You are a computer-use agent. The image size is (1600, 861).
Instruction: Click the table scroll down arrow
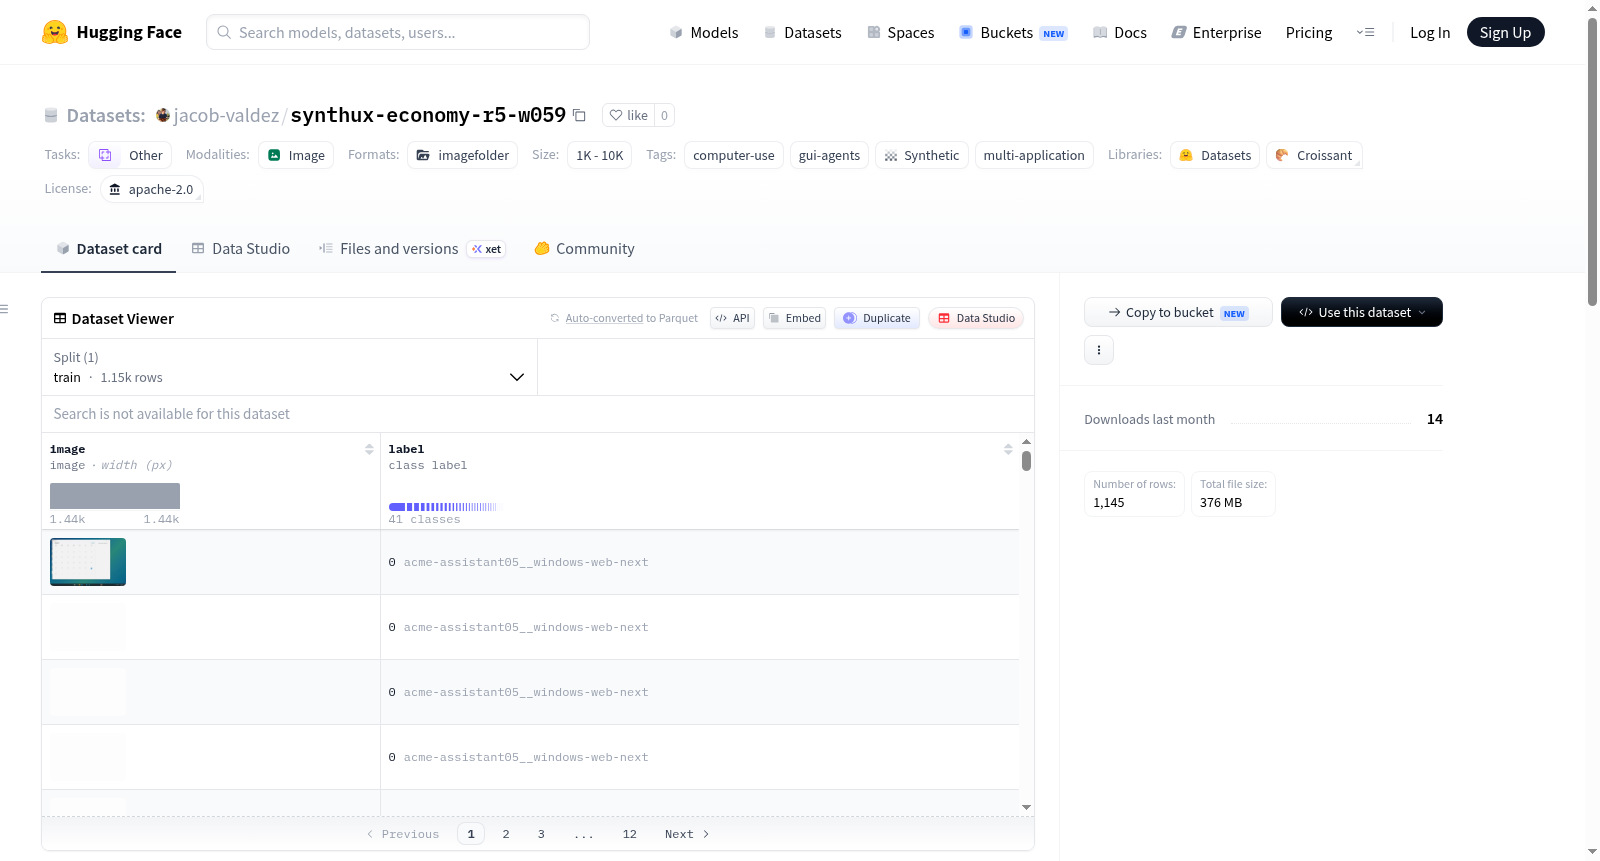point(1026,807)
